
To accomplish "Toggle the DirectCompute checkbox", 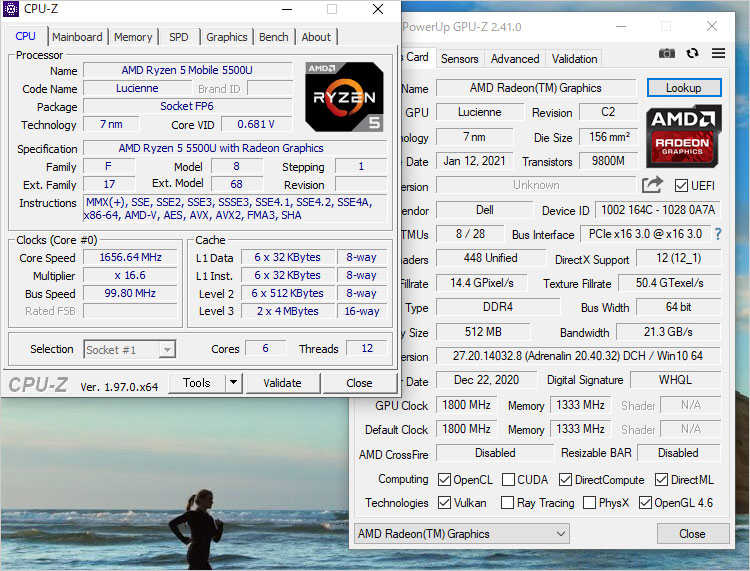I will tap(565, 480).
